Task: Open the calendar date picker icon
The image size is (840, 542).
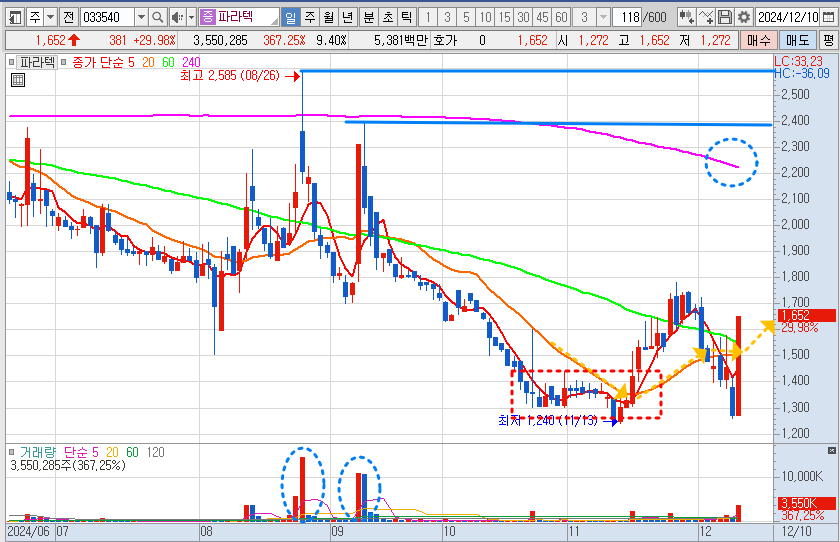Action: tap(828, 18)
